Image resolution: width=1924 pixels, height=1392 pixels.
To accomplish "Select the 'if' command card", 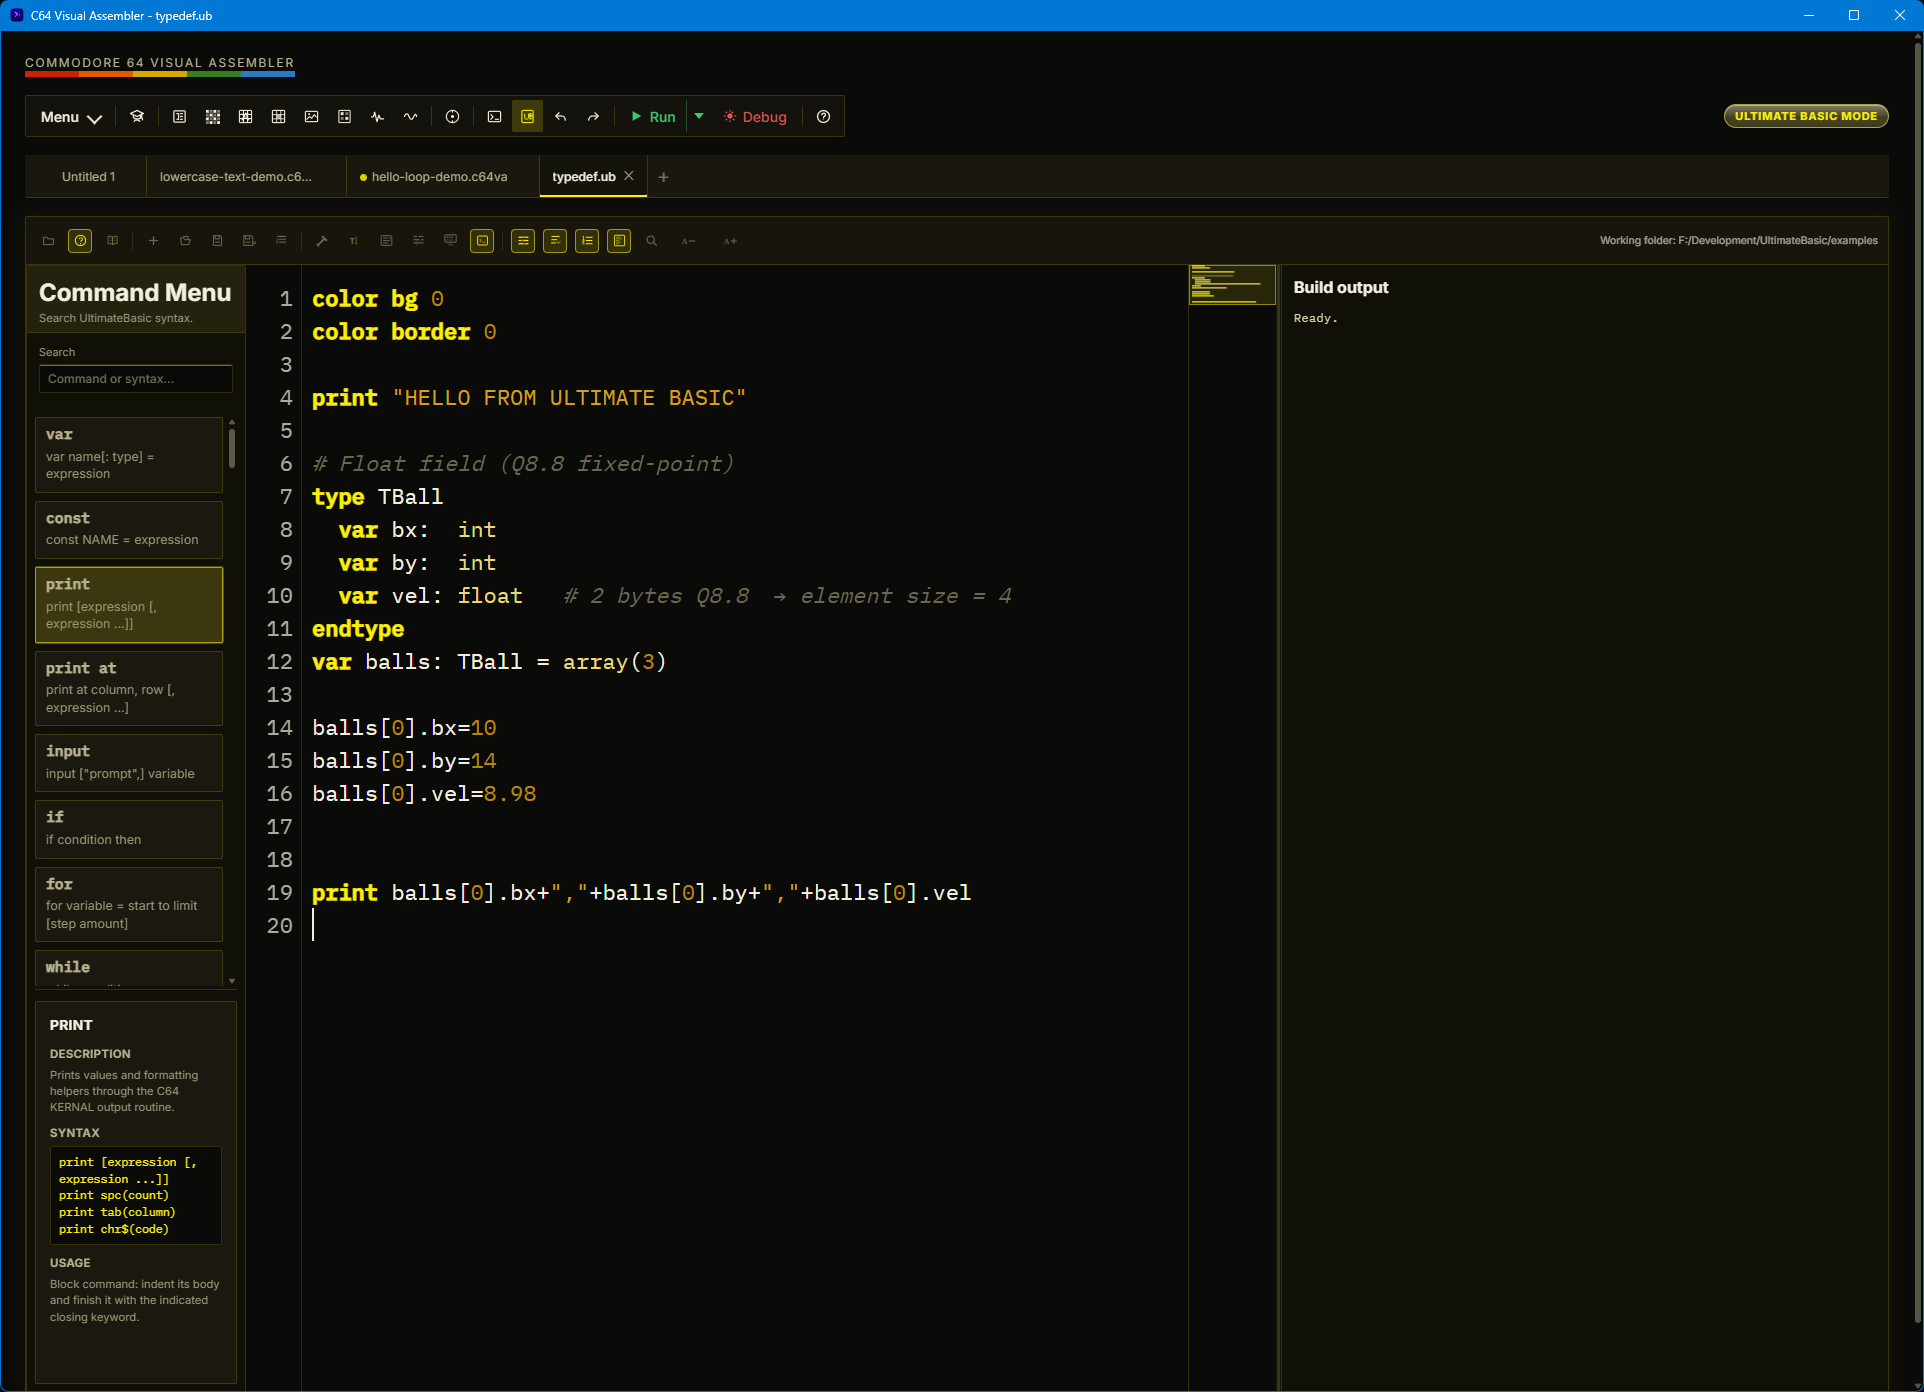I will coord(129,829).
